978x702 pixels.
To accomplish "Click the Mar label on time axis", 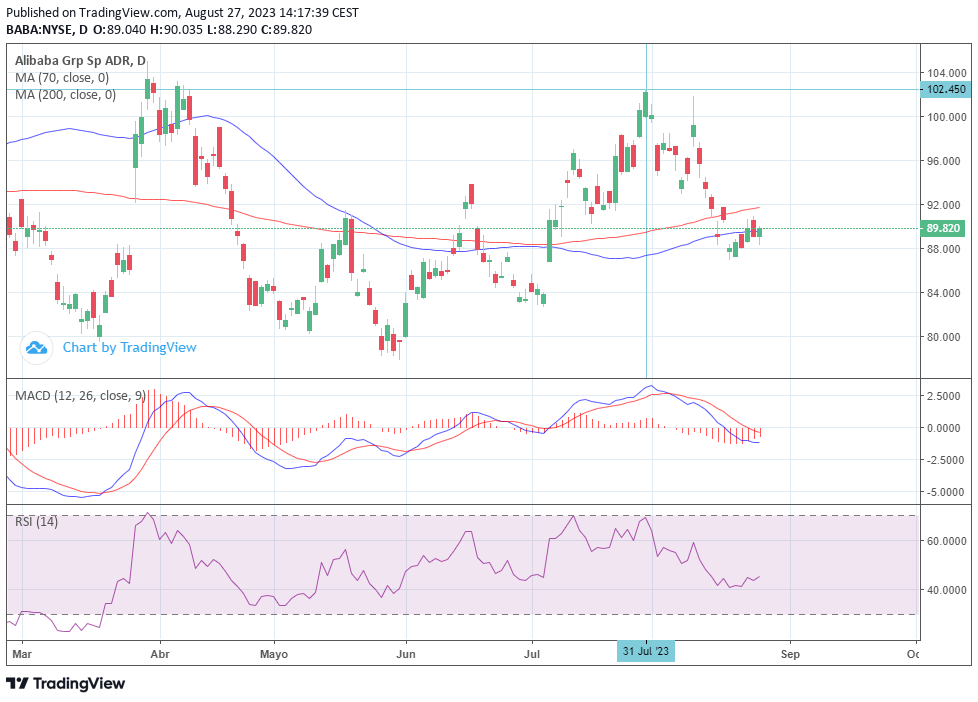I will [x=22, y=654].
